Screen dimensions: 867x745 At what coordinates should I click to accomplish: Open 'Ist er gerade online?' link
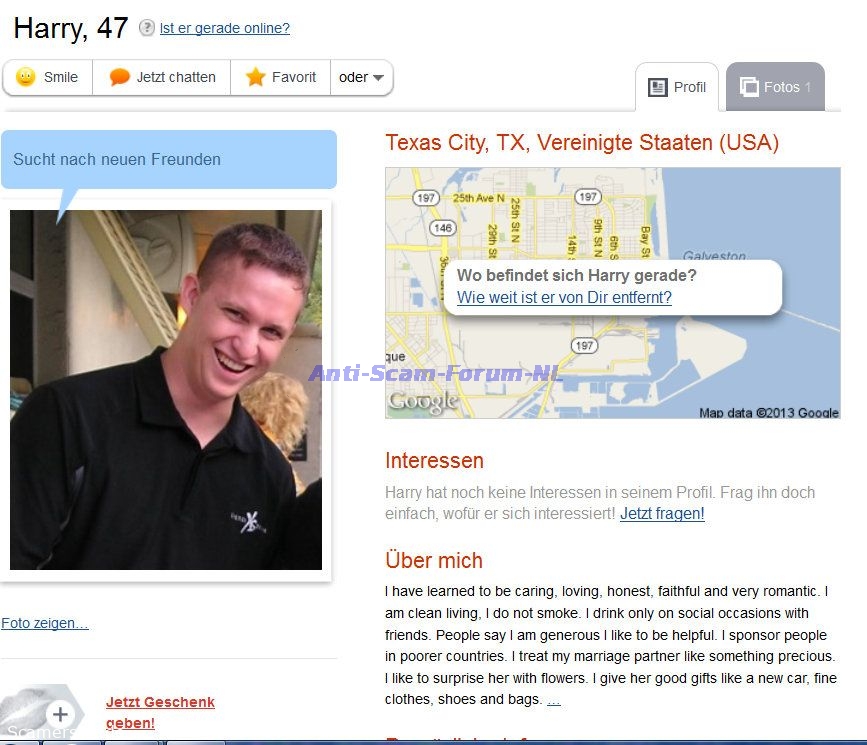click(224, 28)
